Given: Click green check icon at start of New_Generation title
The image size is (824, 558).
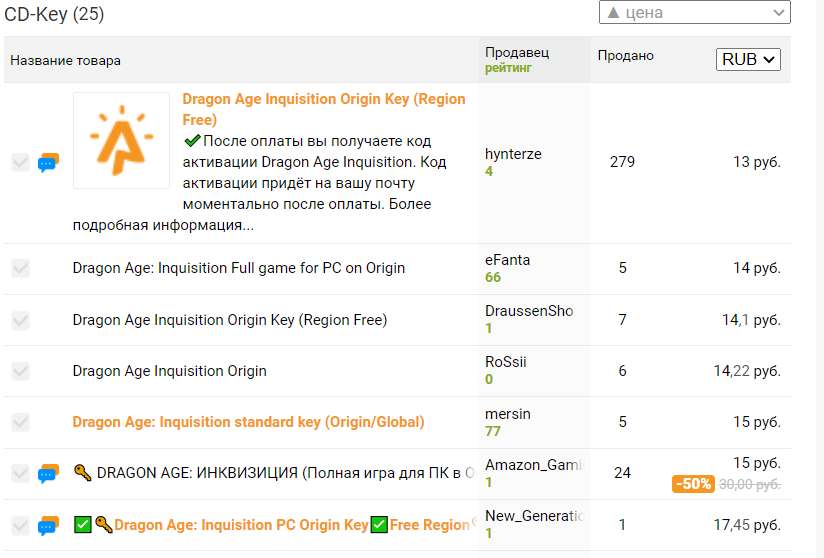Looking at the screenshot, I should [83, 524].
